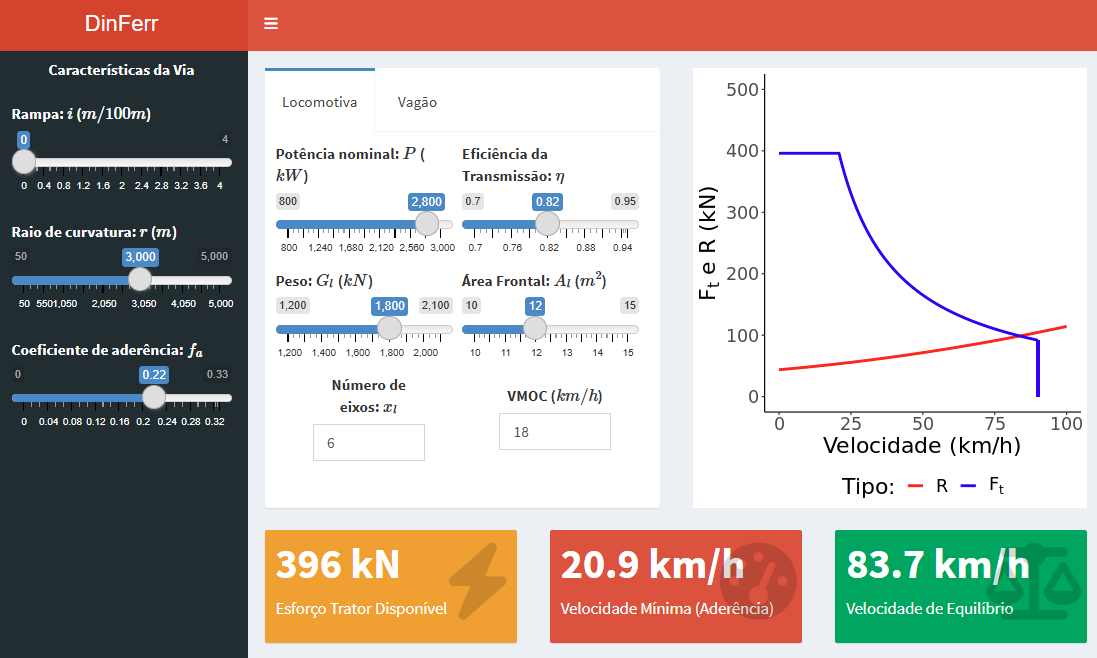The width and height of the screenshot is (1097, 658).
Task: Click the blue Ft legend line in chart
Action: pyautogui.click(x=968, y=487)
